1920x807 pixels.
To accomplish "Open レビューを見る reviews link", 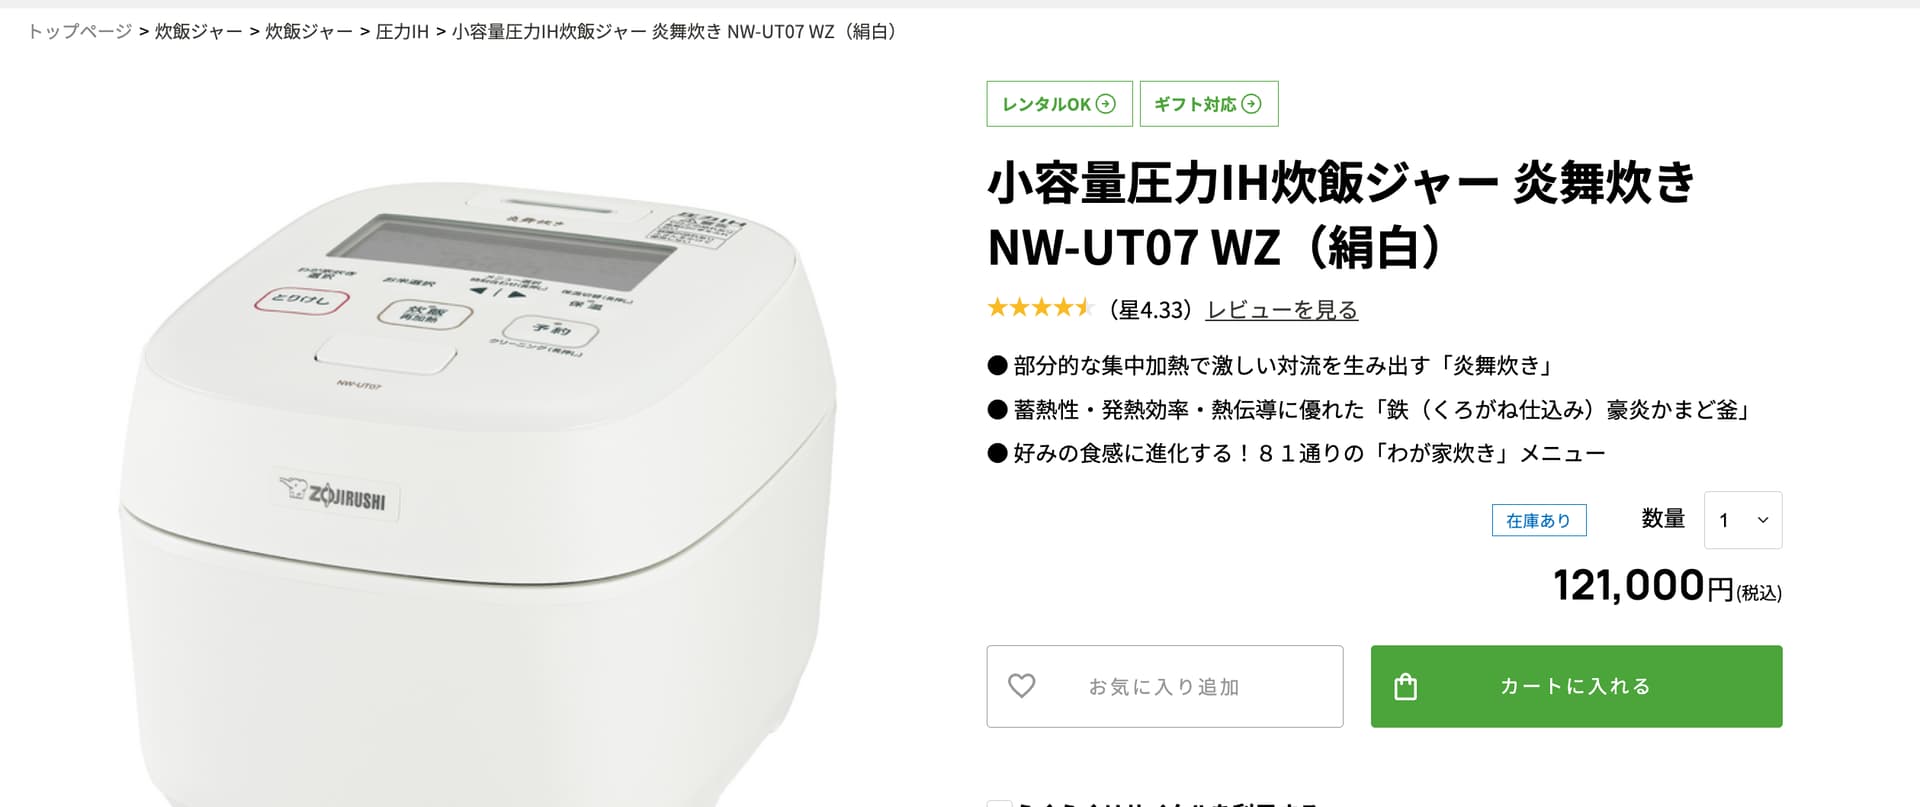I will [1282, 310].
